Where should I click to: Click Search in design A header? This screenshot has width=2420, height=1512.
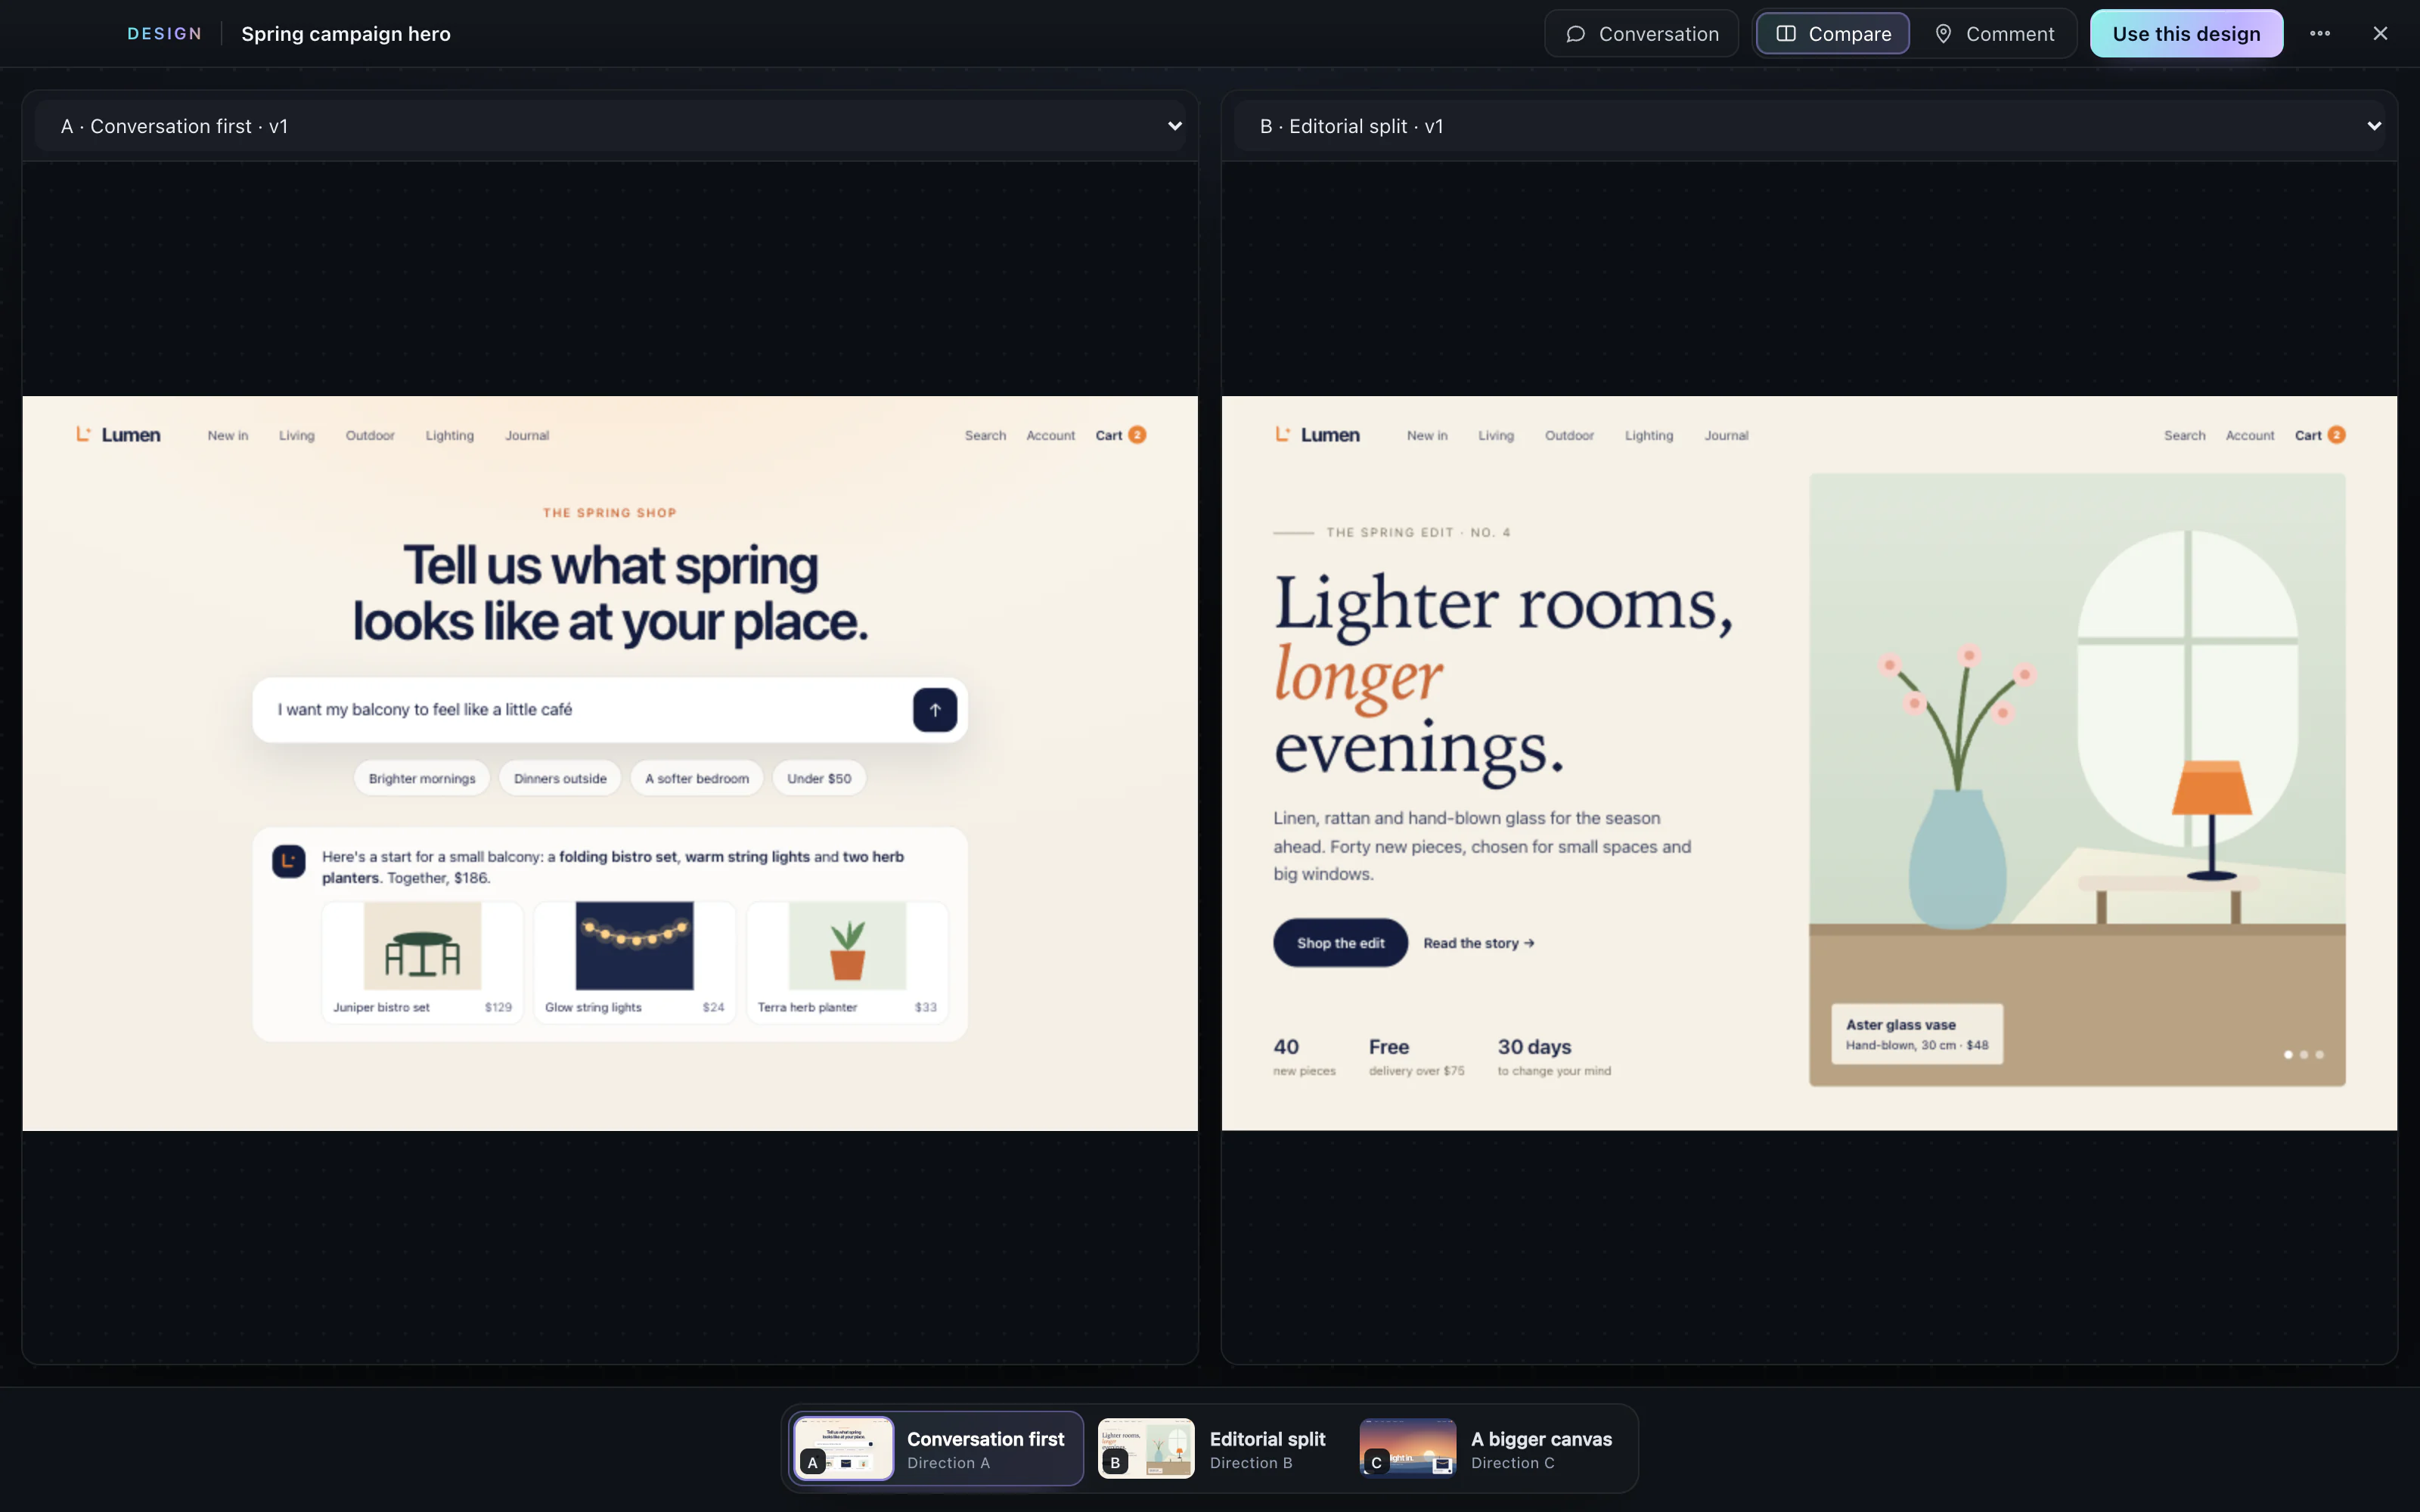point(985,436)
